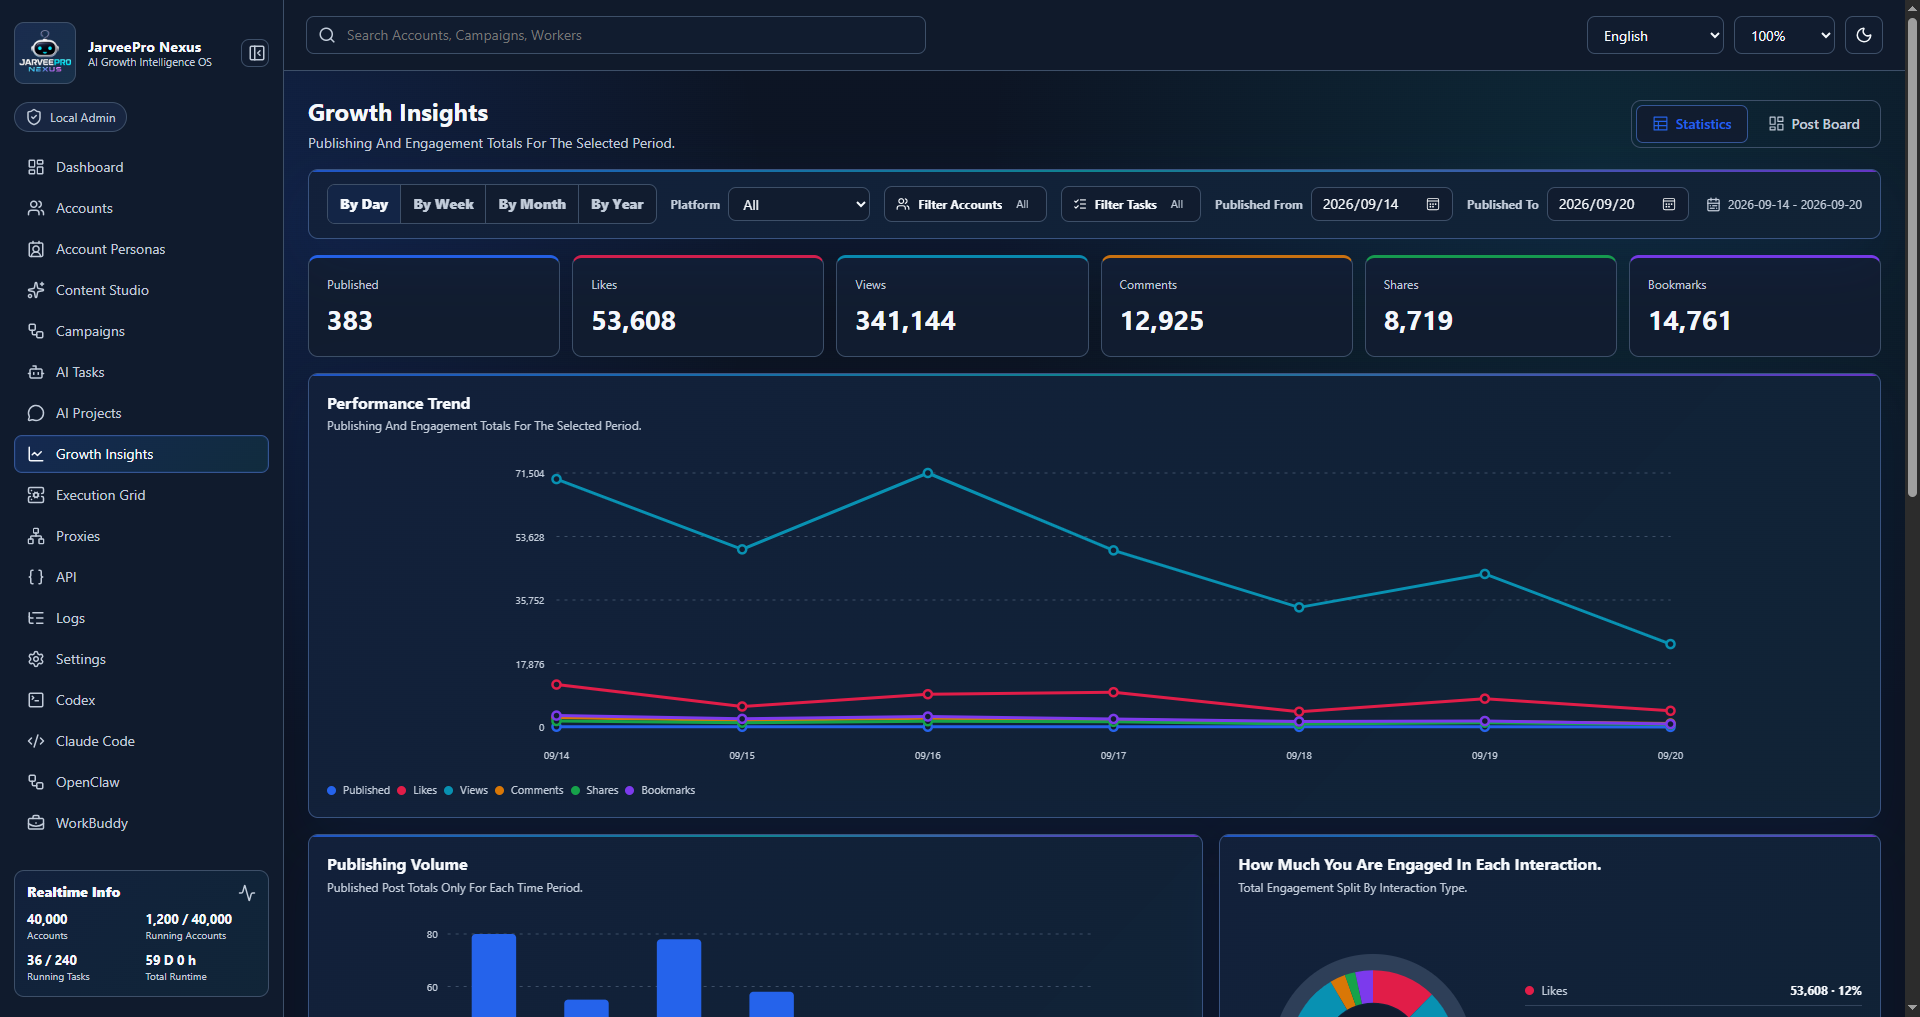This screenshot has height=1017, width=1920.
Task: Click the Published From date field
Action: [x=1381, y=204]
